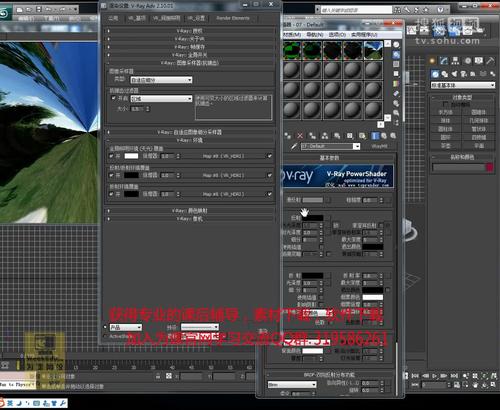Open the material name dropdown (07 - Default)
The width and height of the screenshot is (500, 410).
[330, 146]
